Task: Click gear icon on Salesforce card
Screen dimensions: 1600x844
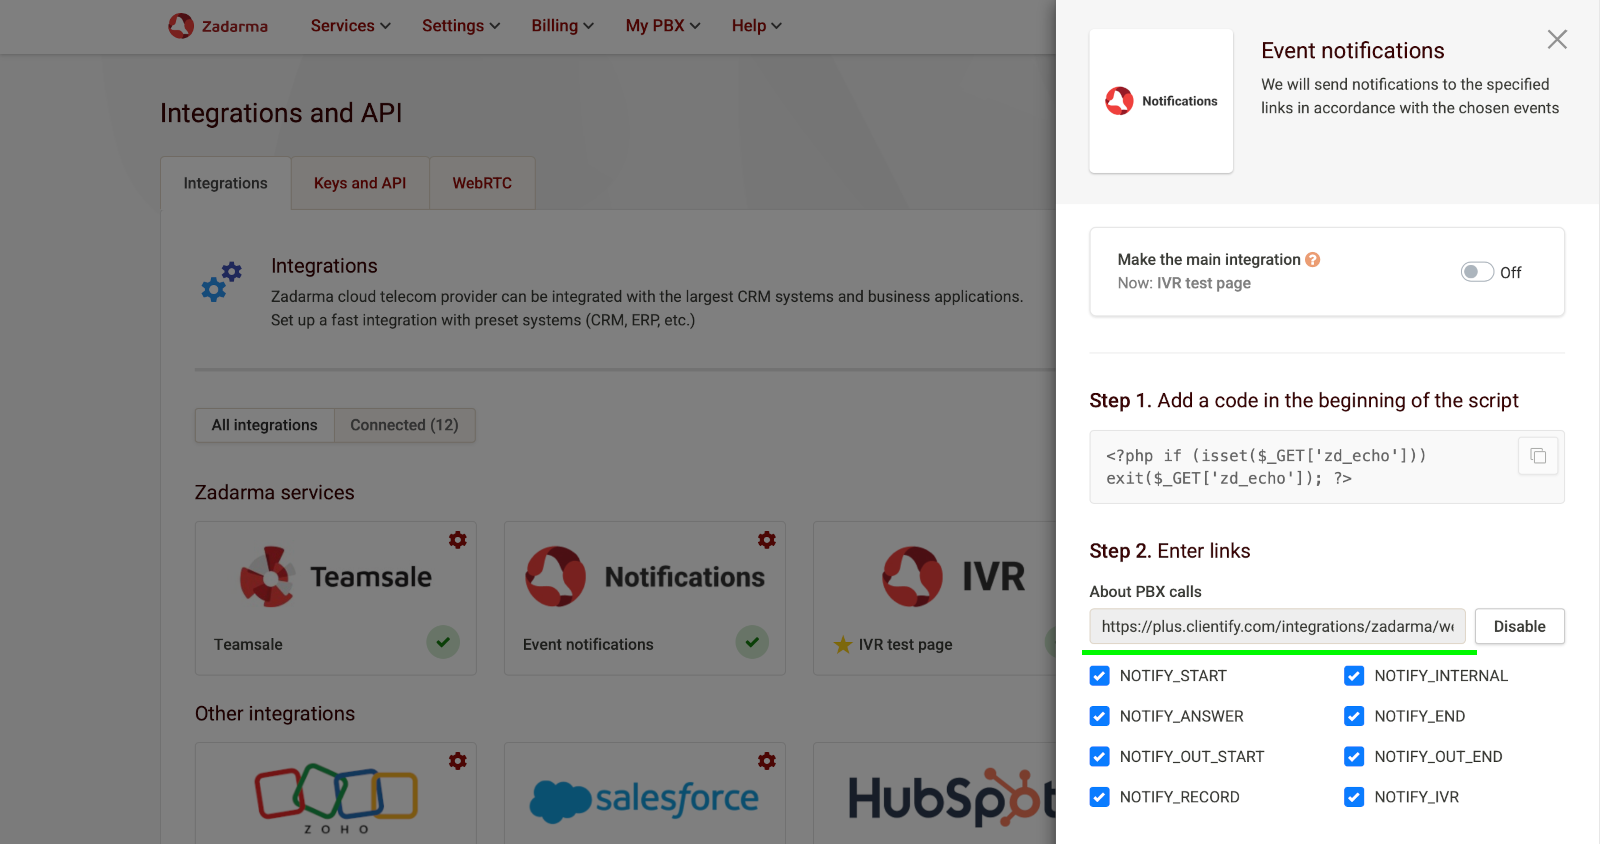Action: (767, 761)
